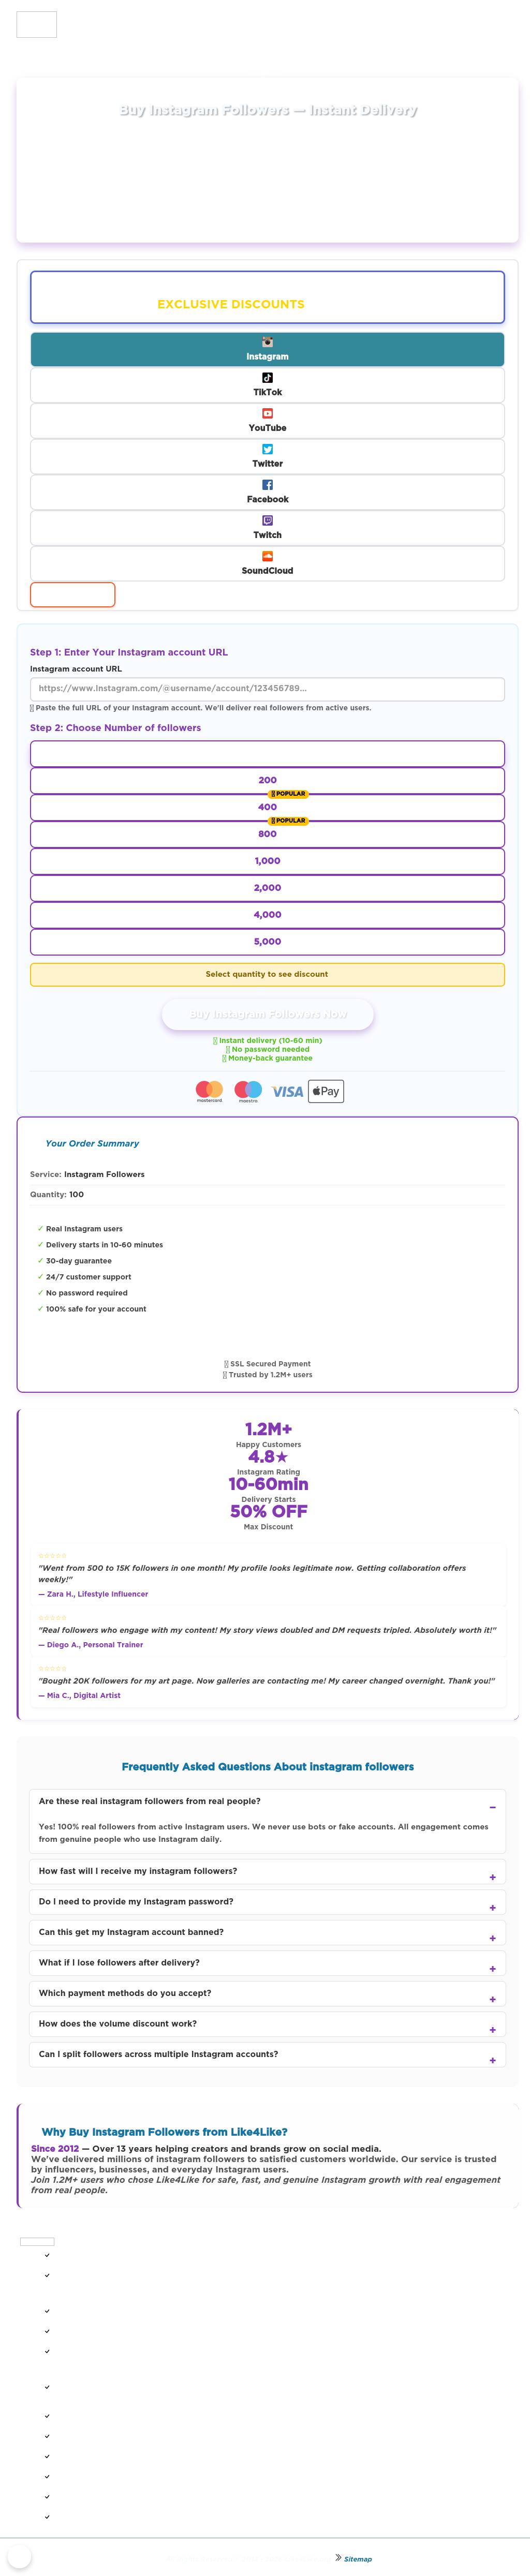Select the Twitter platform icon
This screenshot has width=530, height=2576.
click(267, 449)
